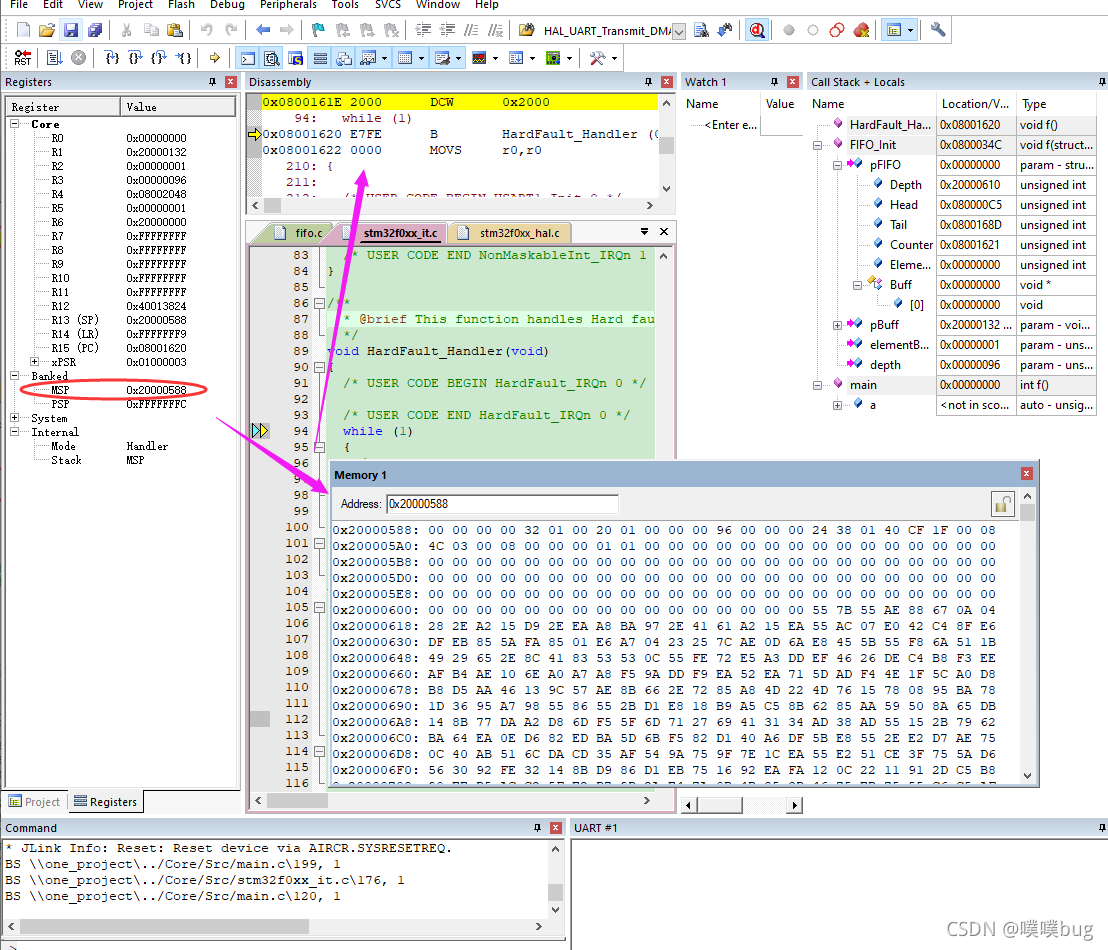
Task: Toggle the Command Window icon
Action: tap(247, 58)
